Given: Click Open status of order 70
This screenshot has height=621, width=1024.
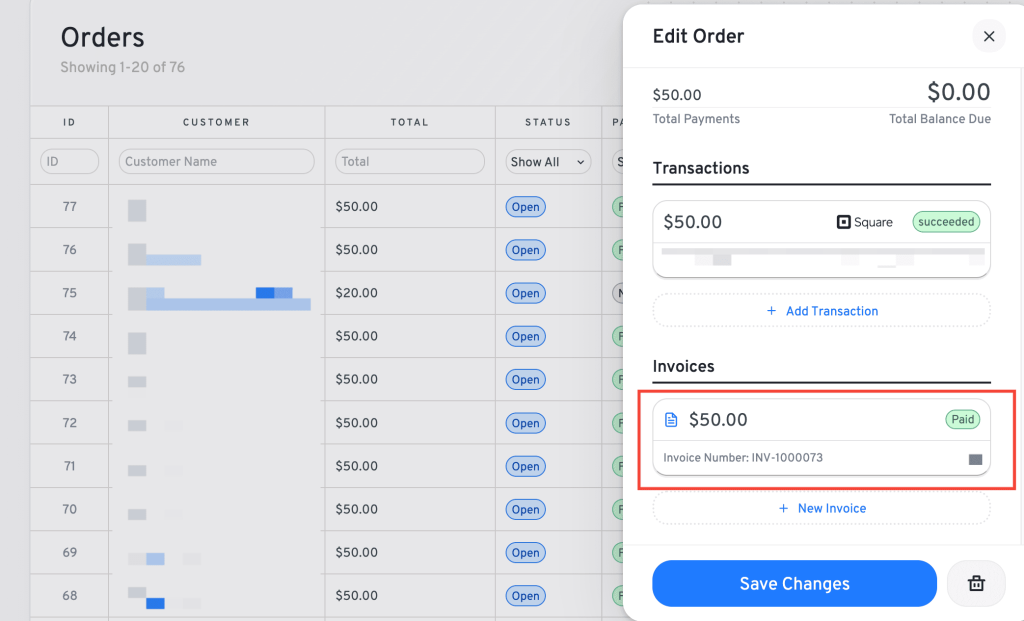Looking at the screenshot, I should pyautogui.click(x=525, y=509).
